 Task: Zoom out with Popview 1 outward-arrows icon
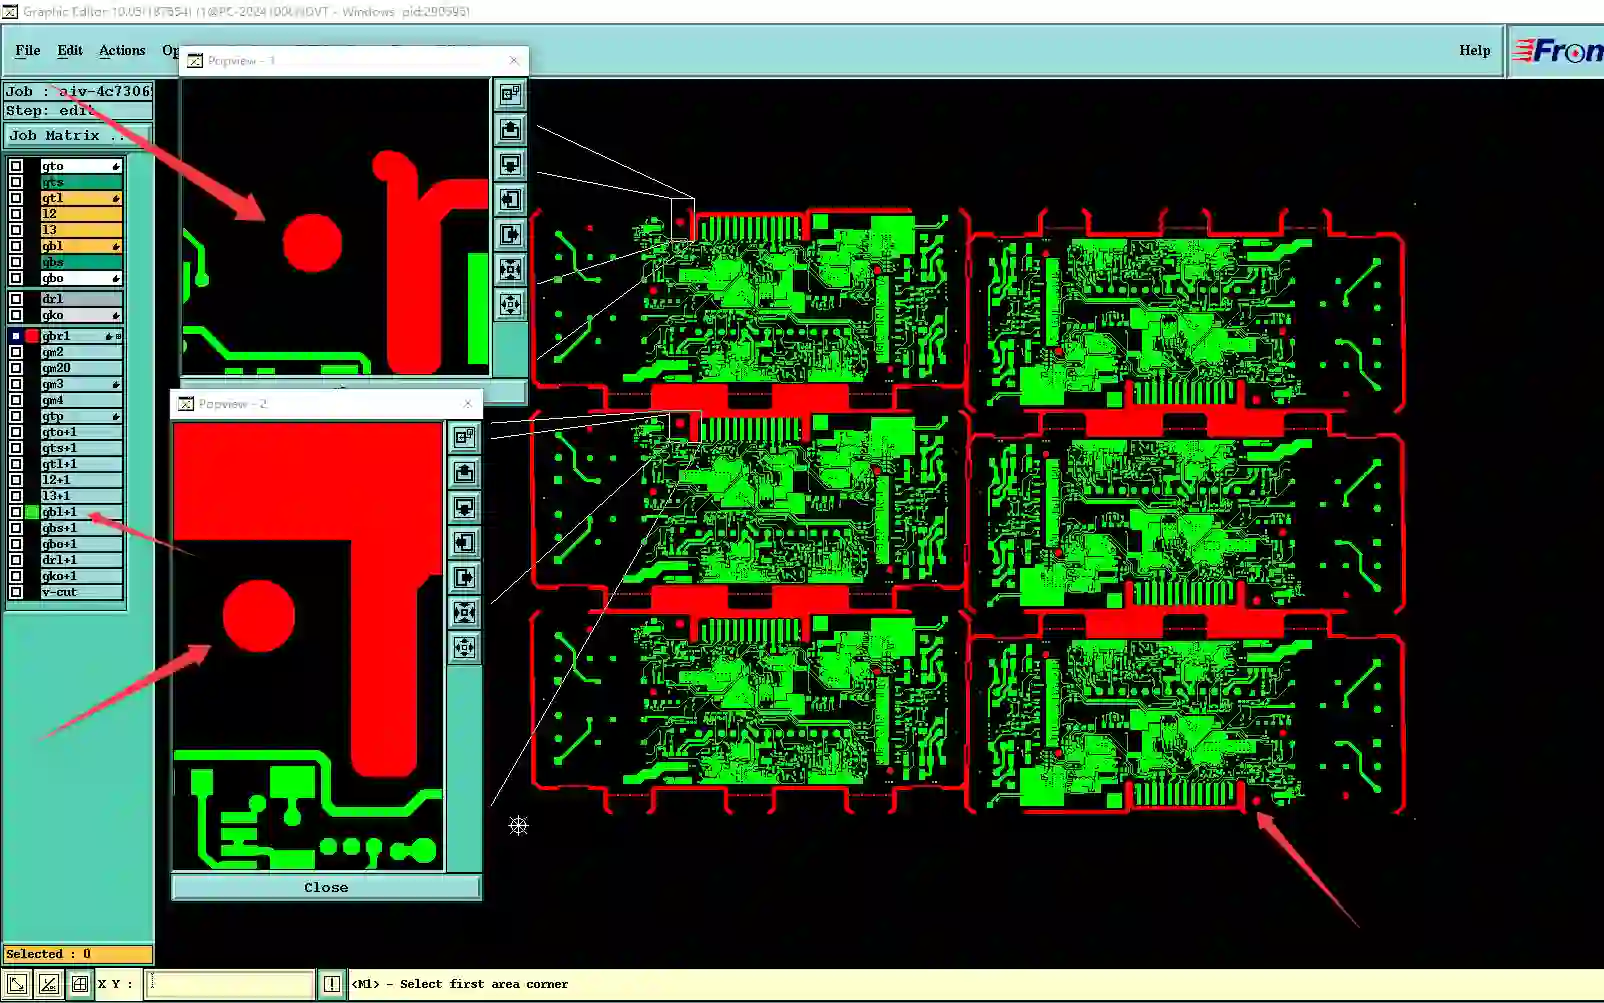(x=510, y=304)
